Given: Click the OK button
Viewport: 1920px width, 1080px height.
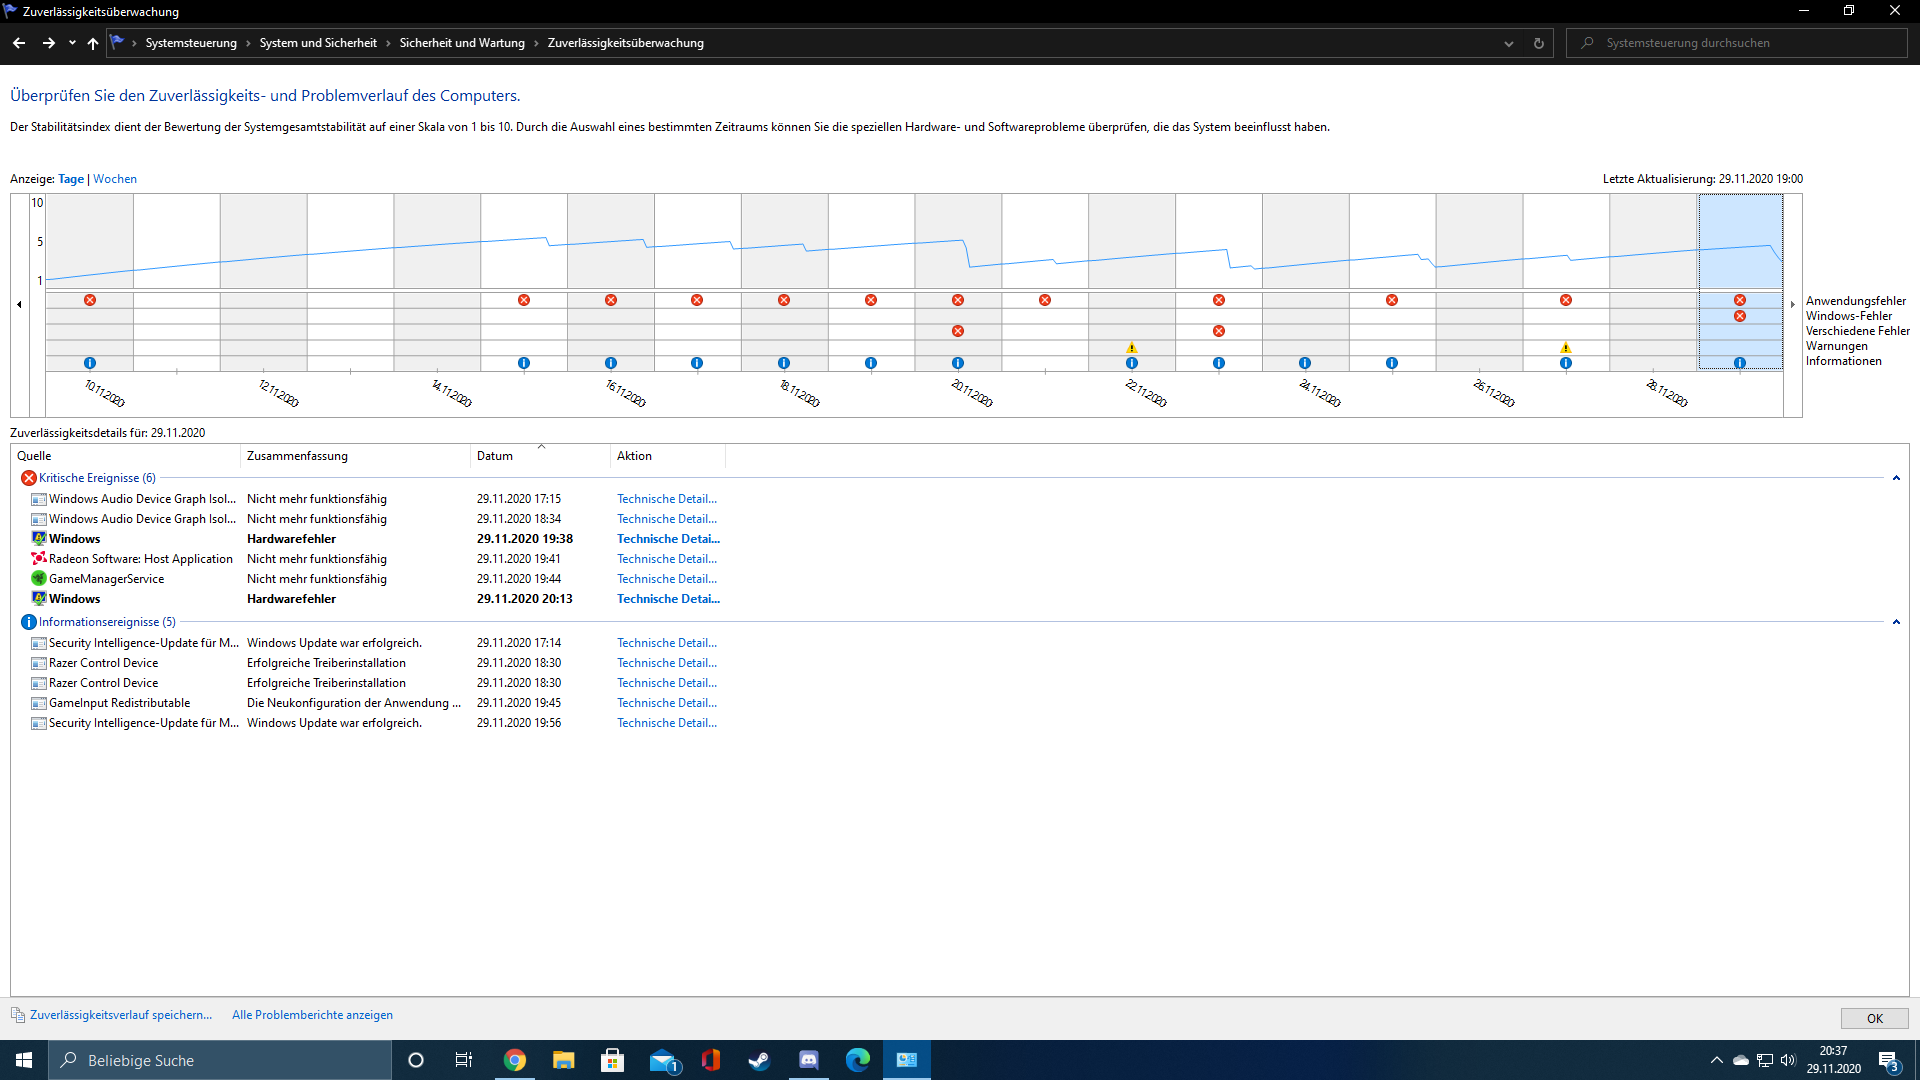Looking at the screenshot, I should point(1874,1018).
